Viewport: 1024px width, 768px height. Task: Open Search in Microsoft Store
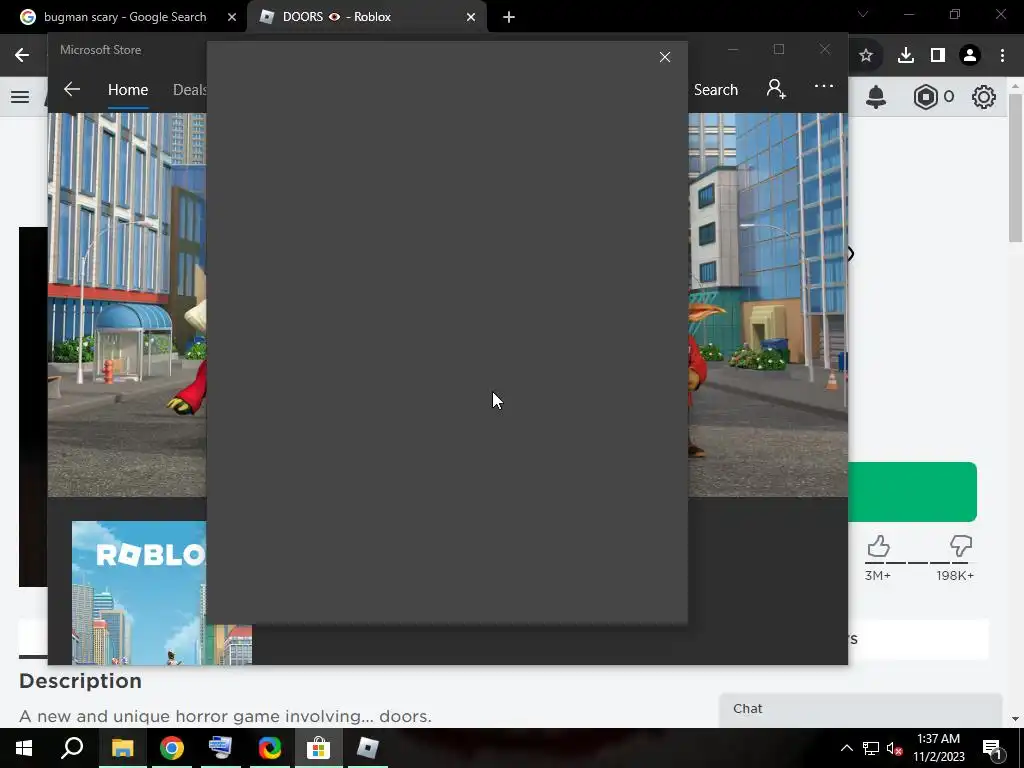pos(716,89)
